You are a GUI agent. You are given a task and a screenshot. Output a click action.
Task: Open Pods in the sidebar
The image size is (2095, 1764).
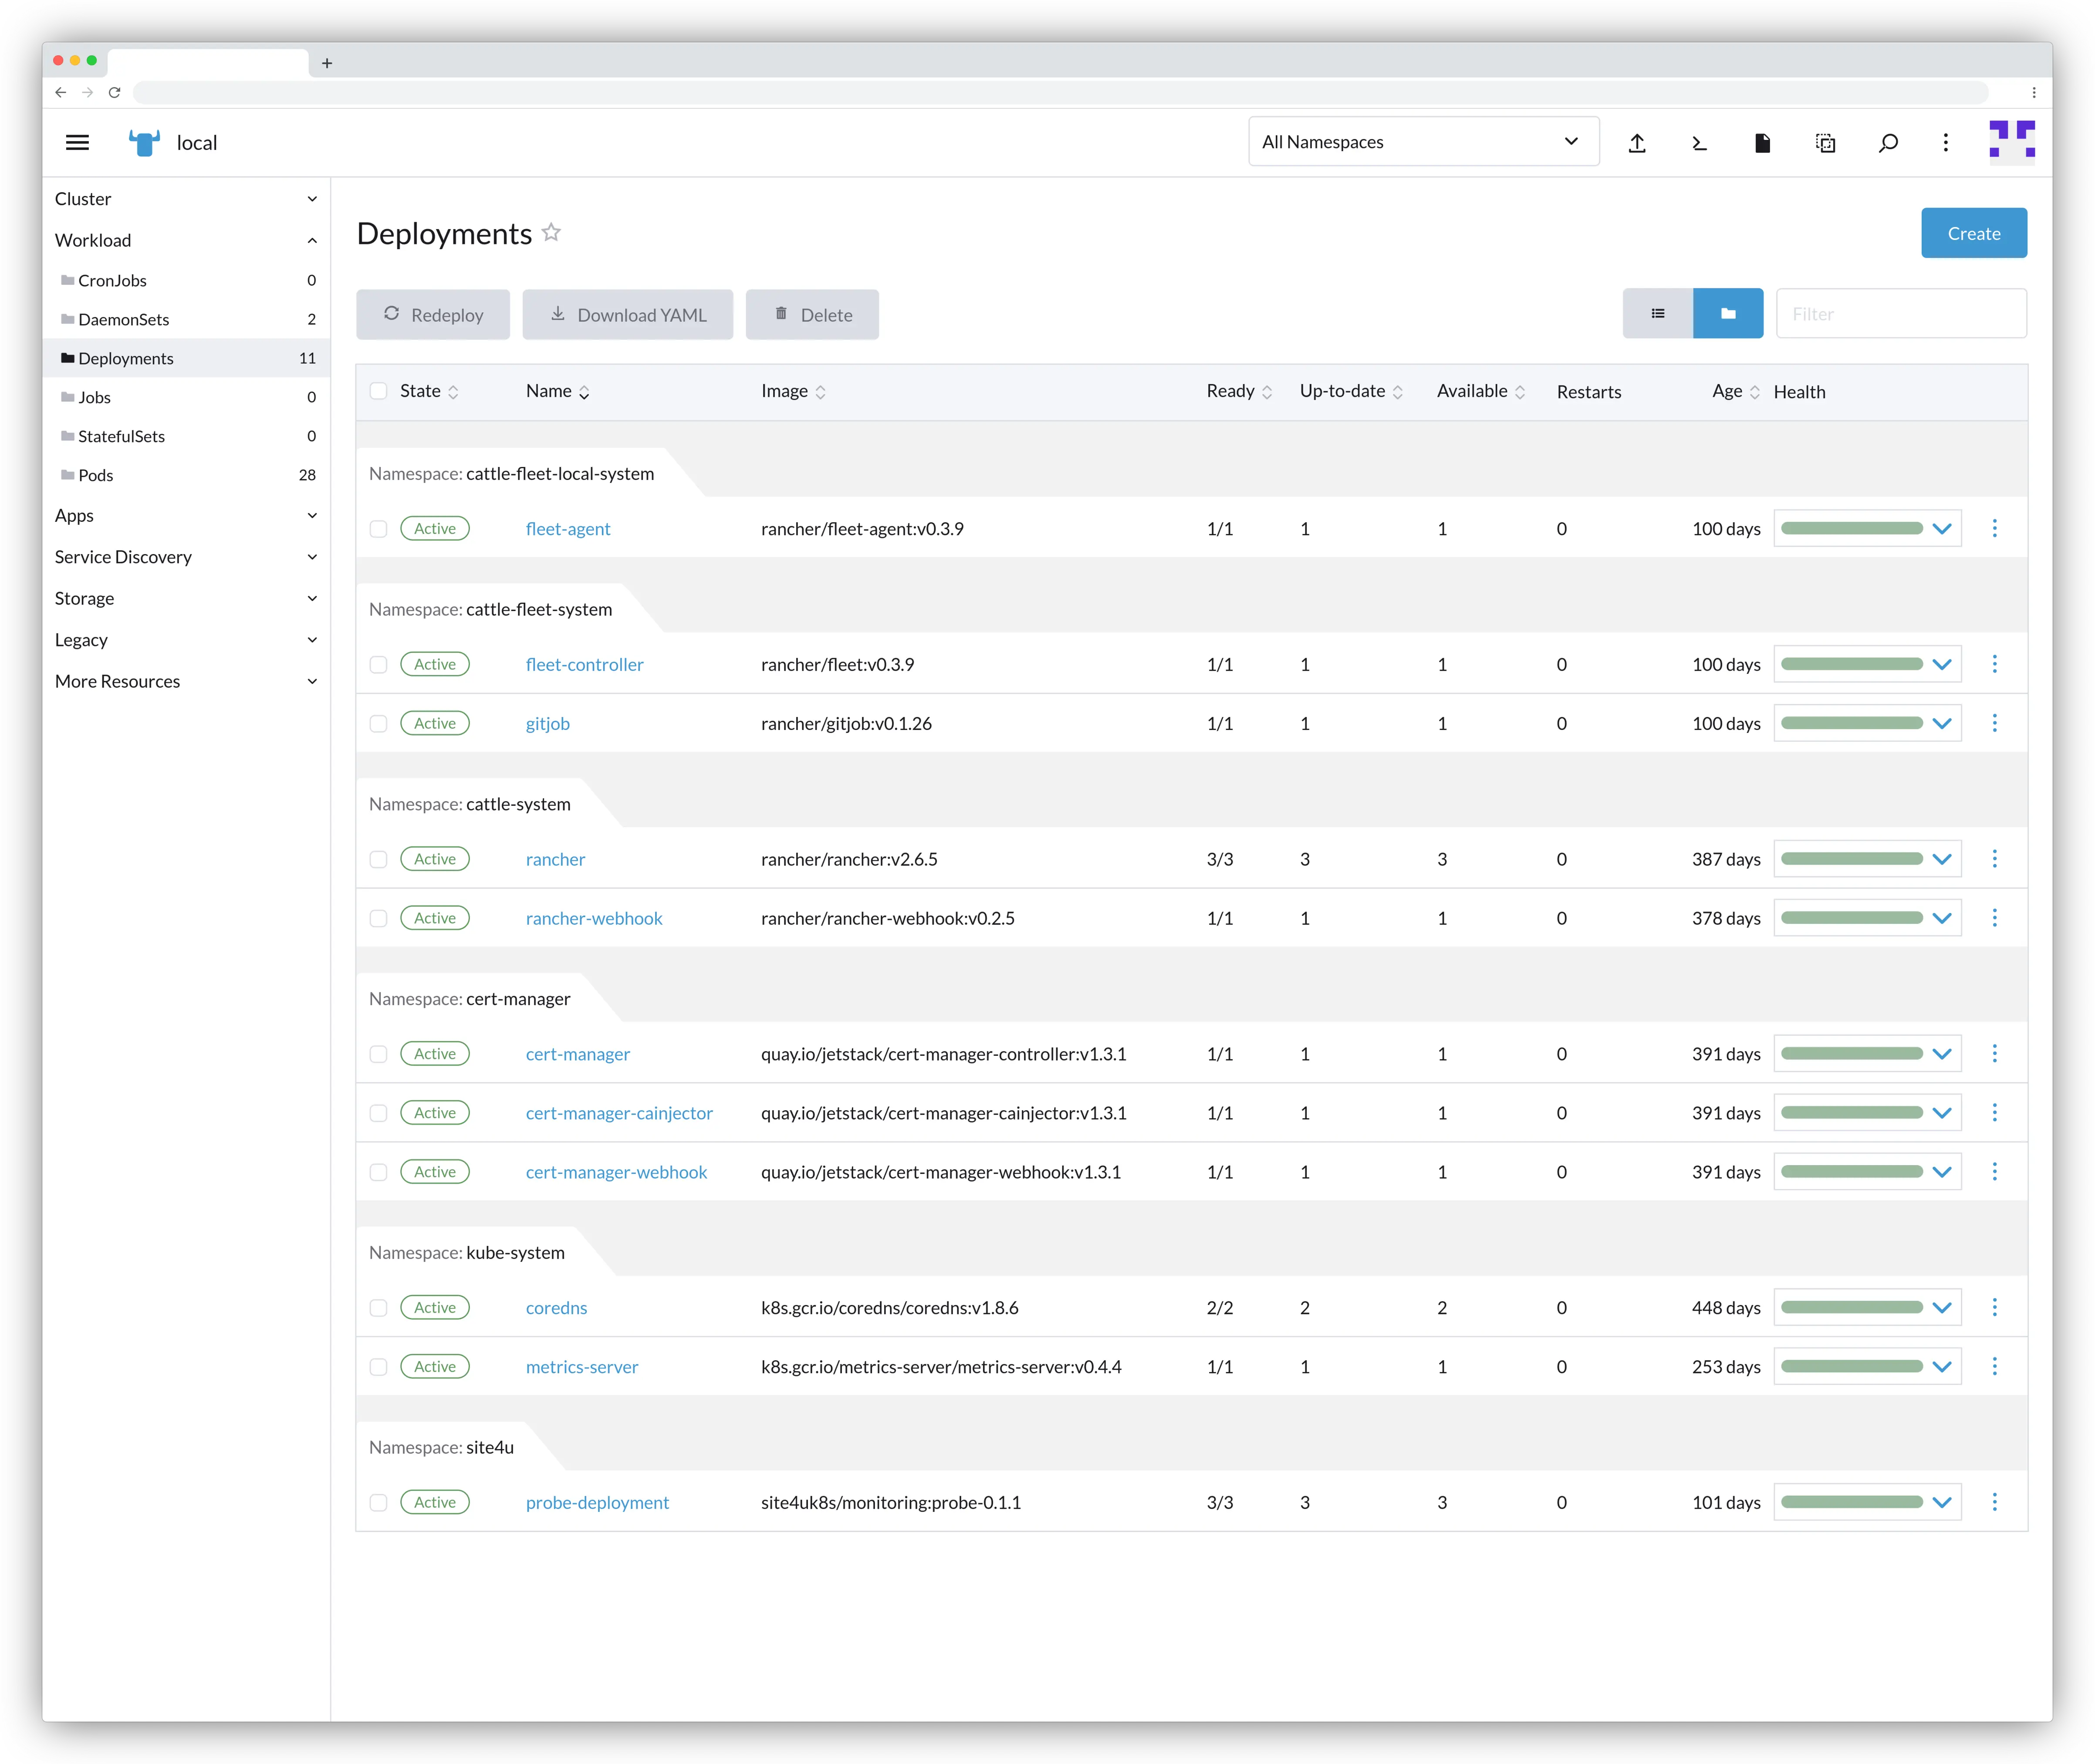click(186, 476)
